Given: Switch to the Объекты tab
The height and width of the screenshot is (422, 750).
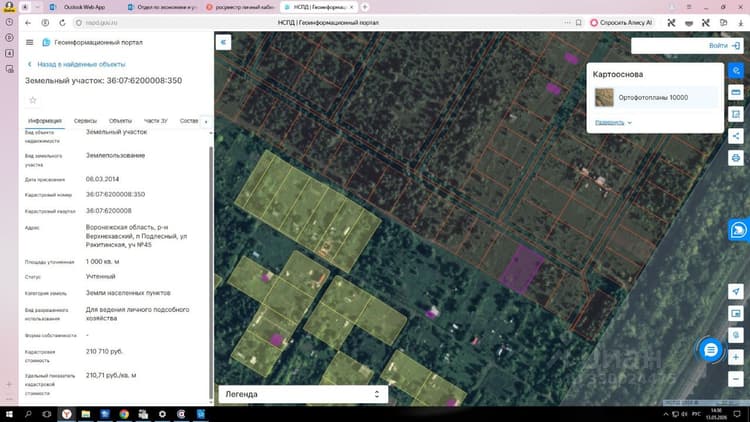Looking at the screenshot, I should (x=120, y=121).
